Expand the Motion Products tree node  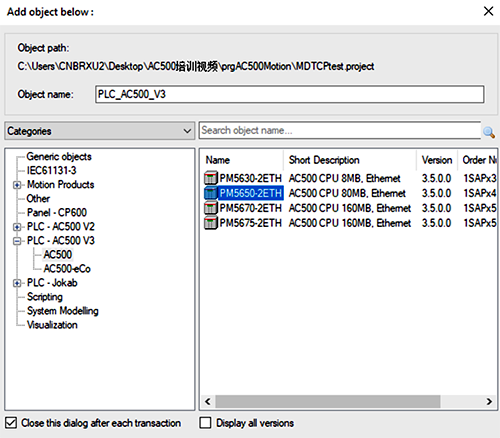click(x=17, y=185)
